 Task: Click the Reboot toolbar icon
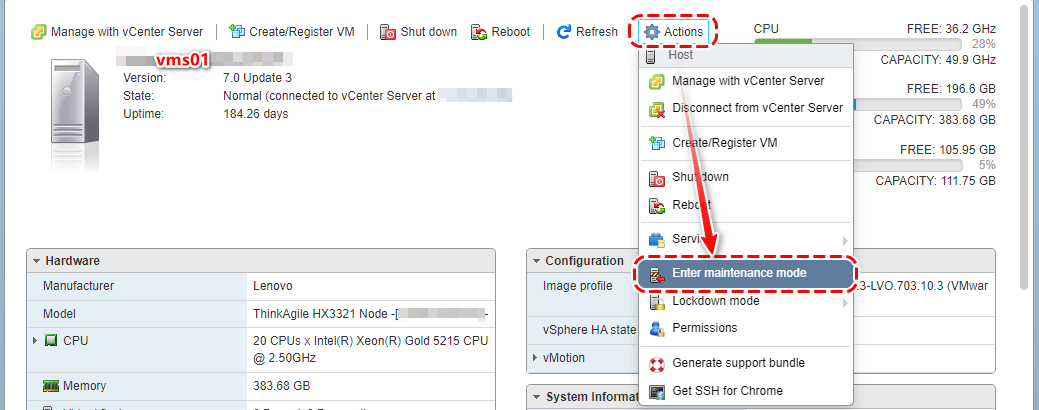tap(479, 32)
